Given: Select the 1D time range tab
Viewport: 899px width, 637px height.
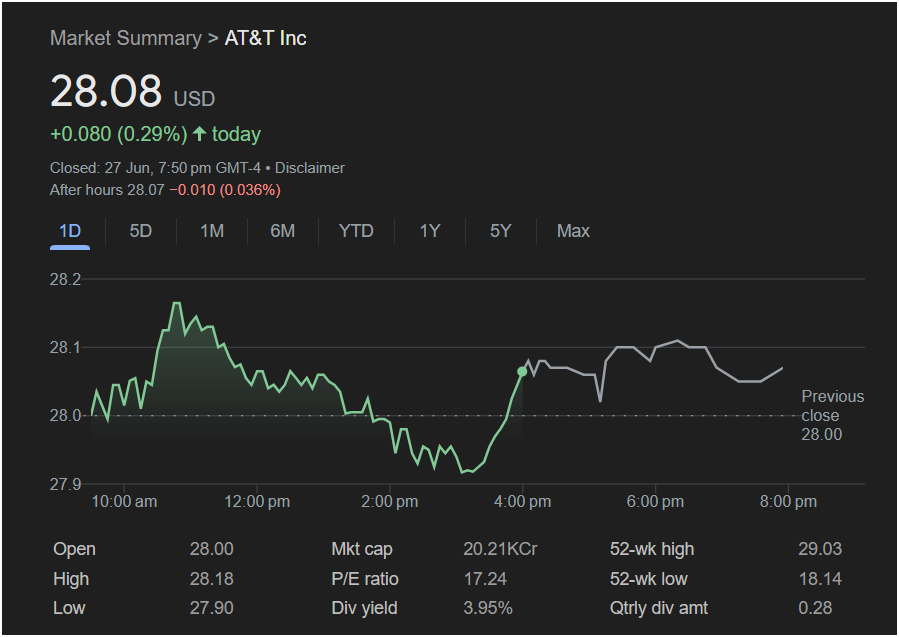Looking at the screenshot, I should (x=70, y=231).
